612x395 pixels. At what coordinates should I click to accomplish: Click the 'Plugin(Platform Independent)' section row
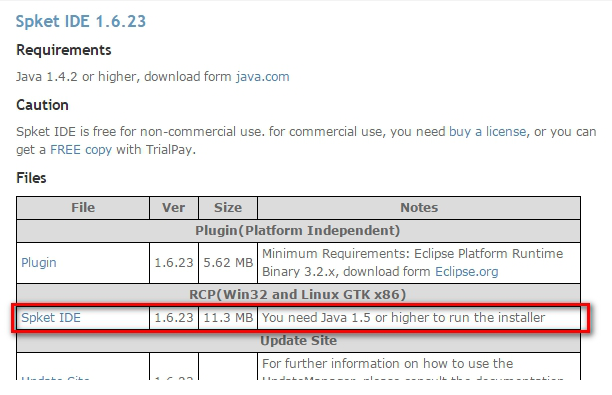(298, 231)
